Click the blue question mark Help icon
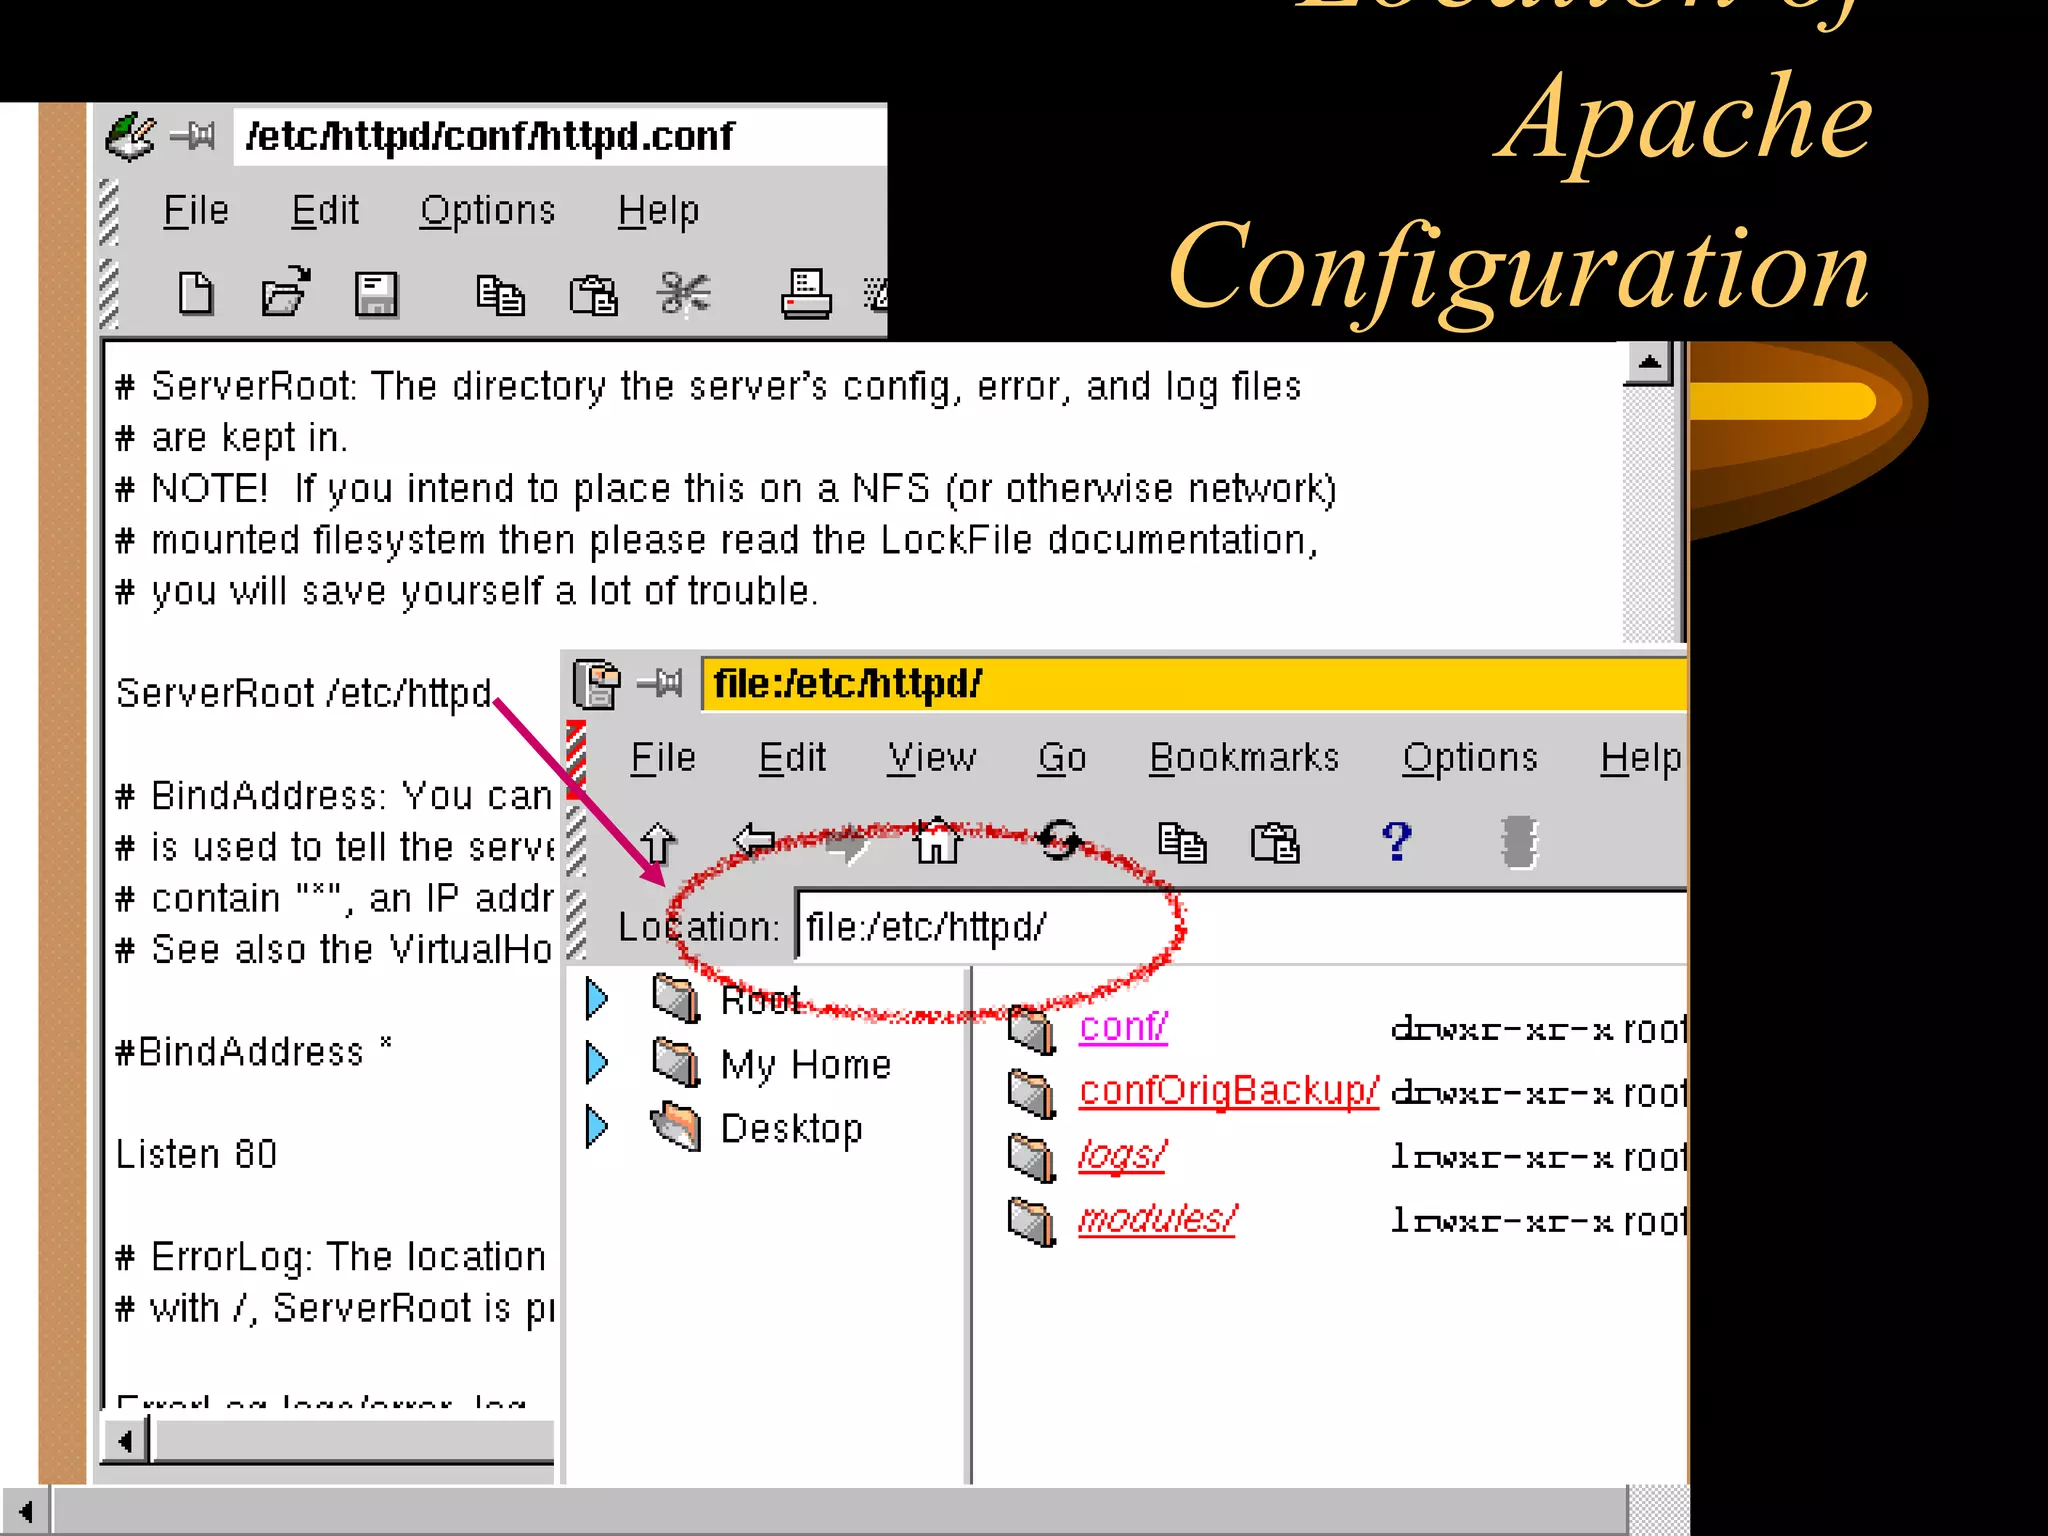Image resolution: width=2048 pixels, height=1536 pixels. 1397,841
